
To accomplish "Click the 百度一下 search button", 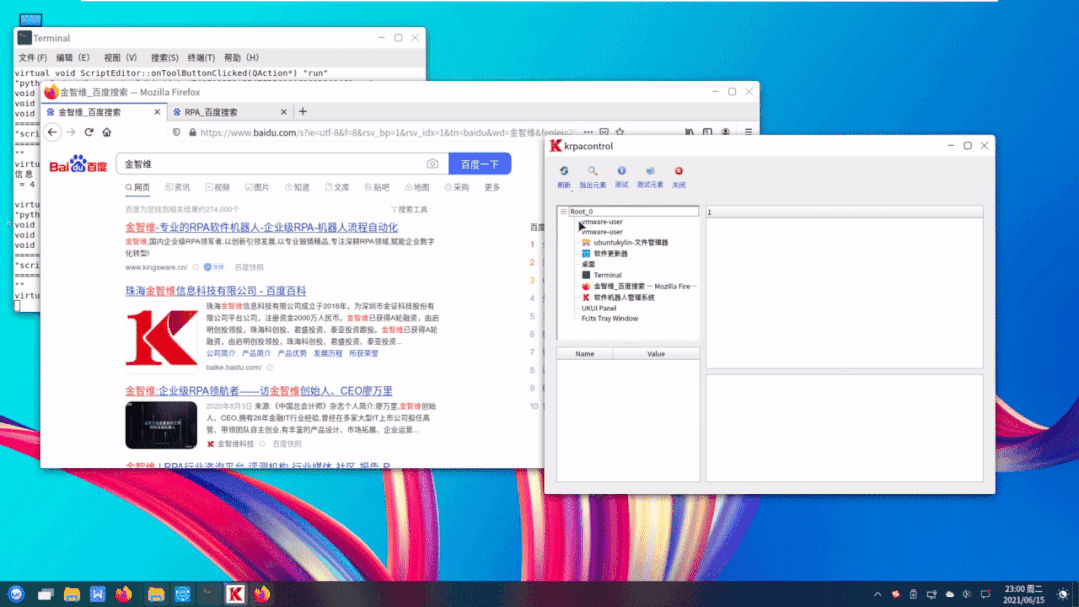I will 480,164.
